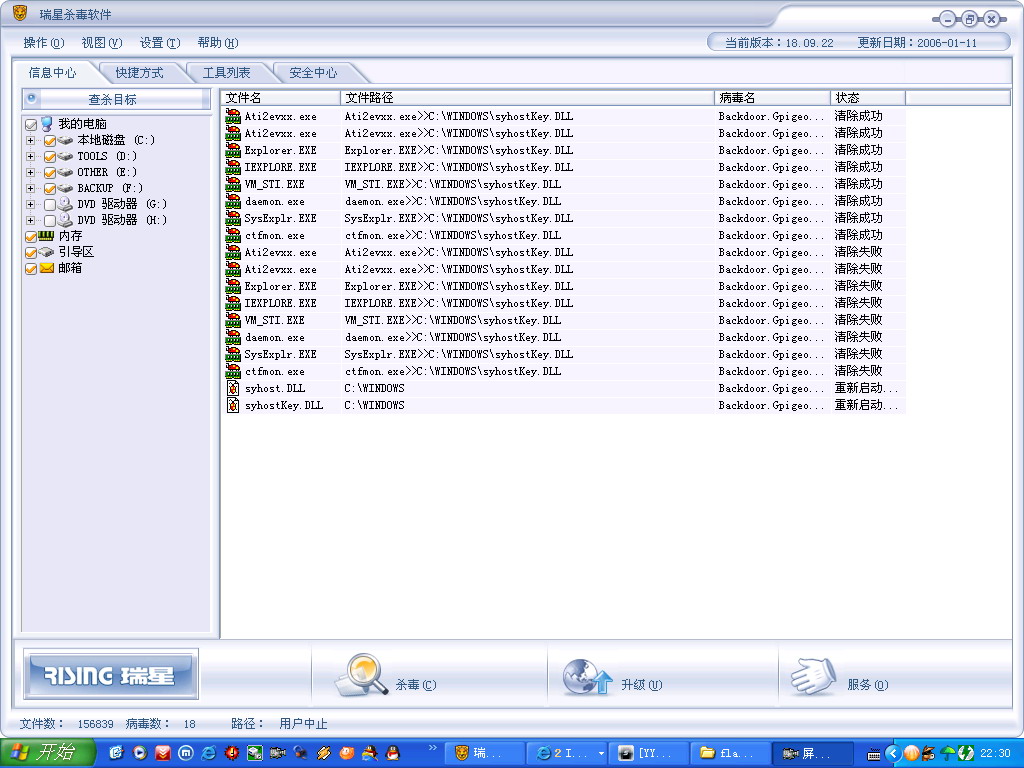Click the round icon in 查杀目标 header
This screenshot has width=1024, height=768.
click(x=31, y=99)
